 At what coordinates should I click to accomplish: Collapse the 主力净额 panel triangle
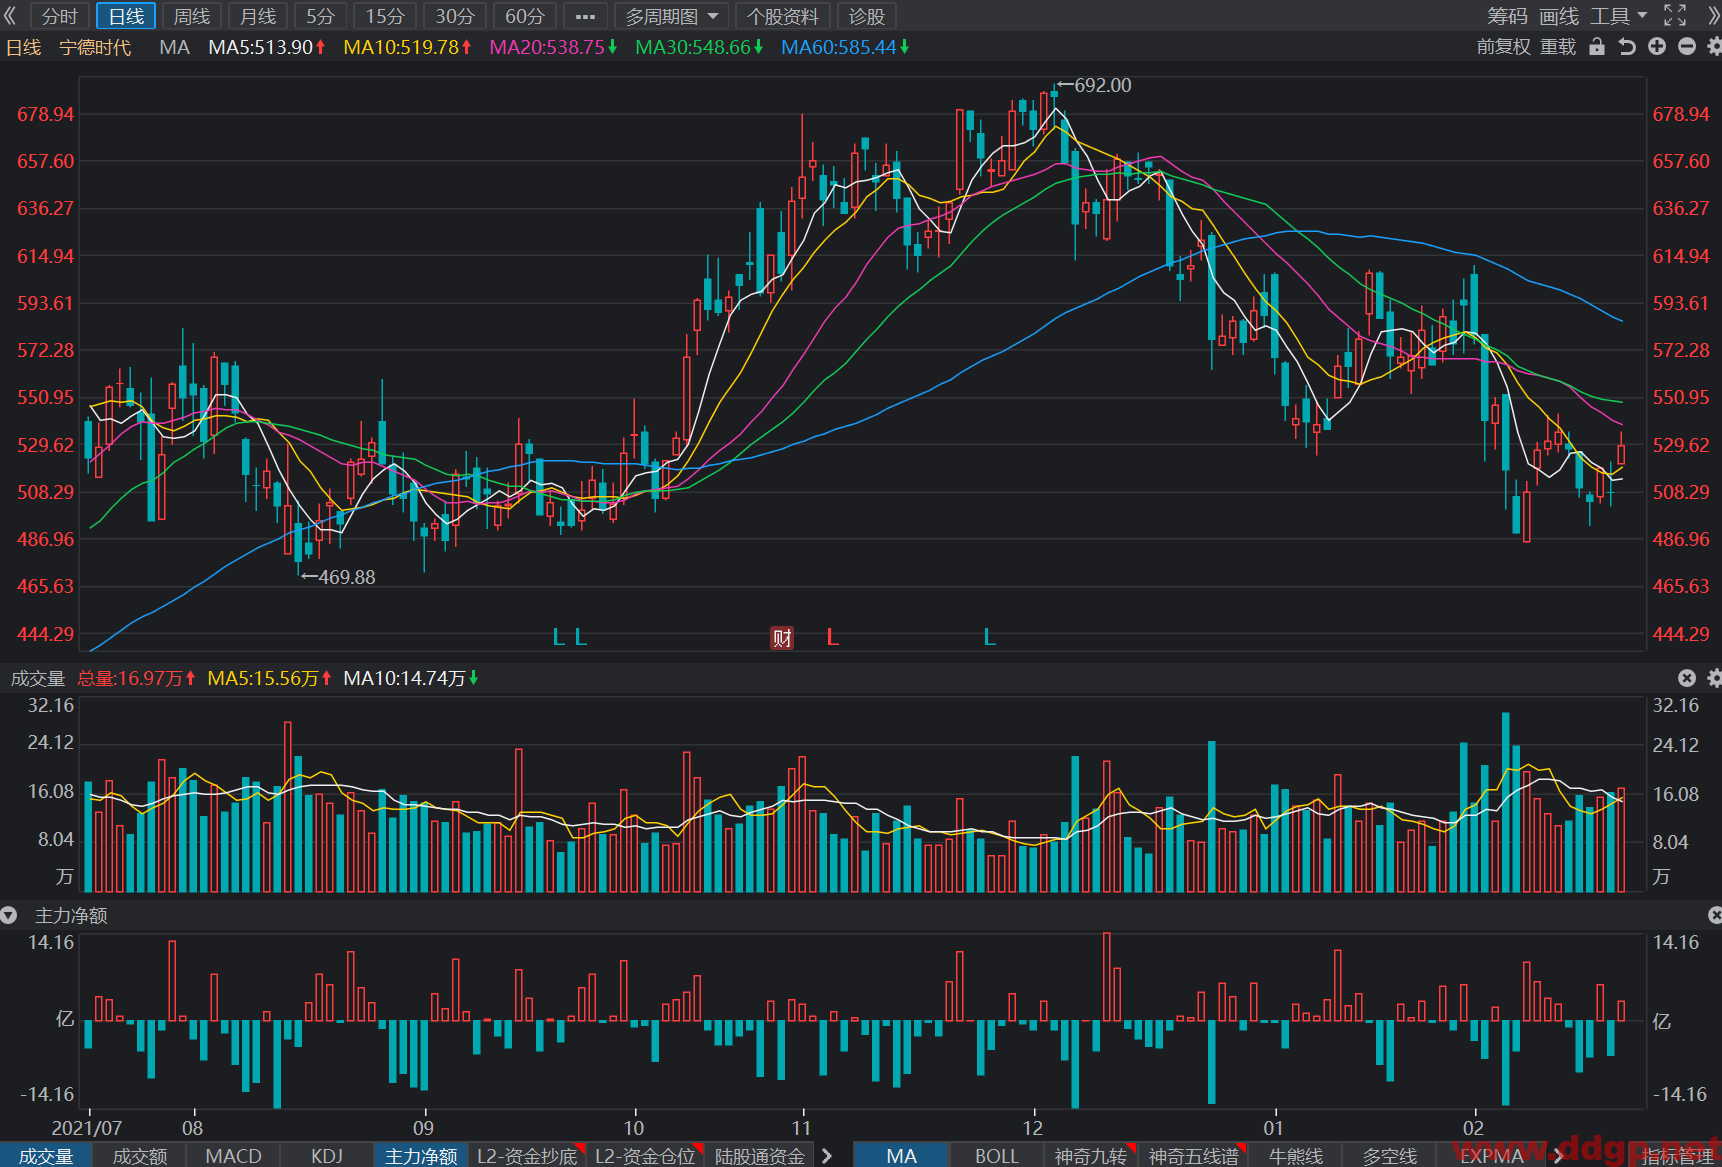pos(9,915)
